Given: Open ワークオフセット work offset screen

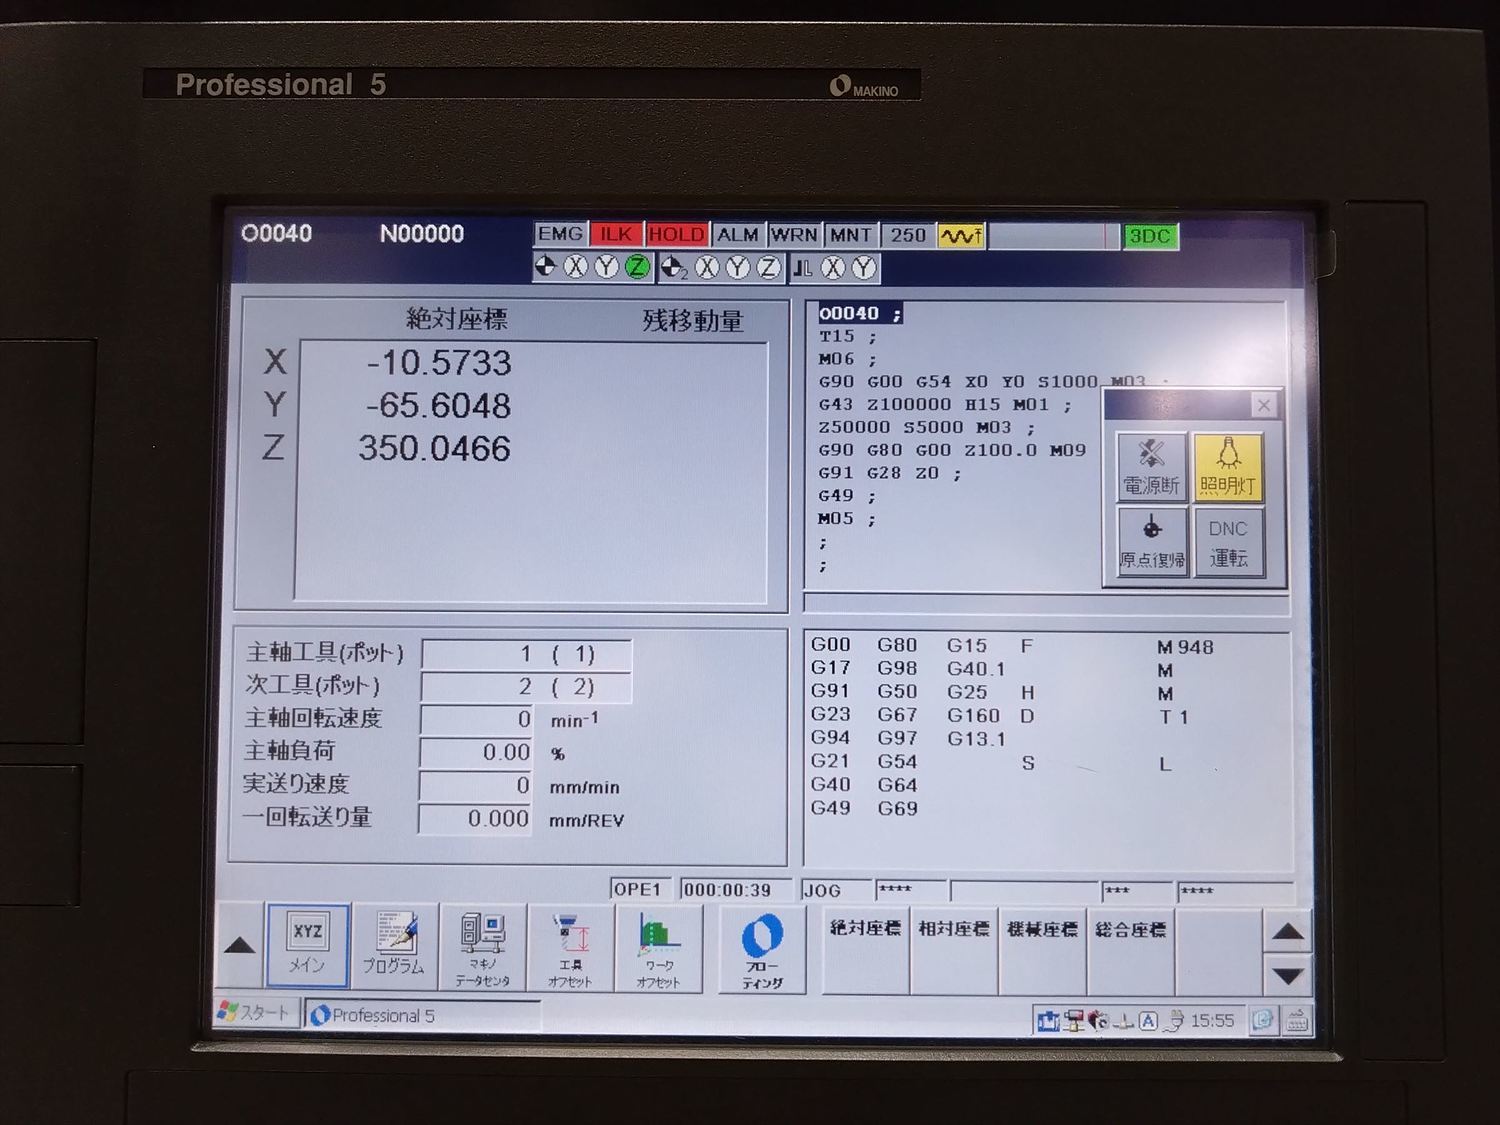Looking at the screenshot, I should 658,948.
